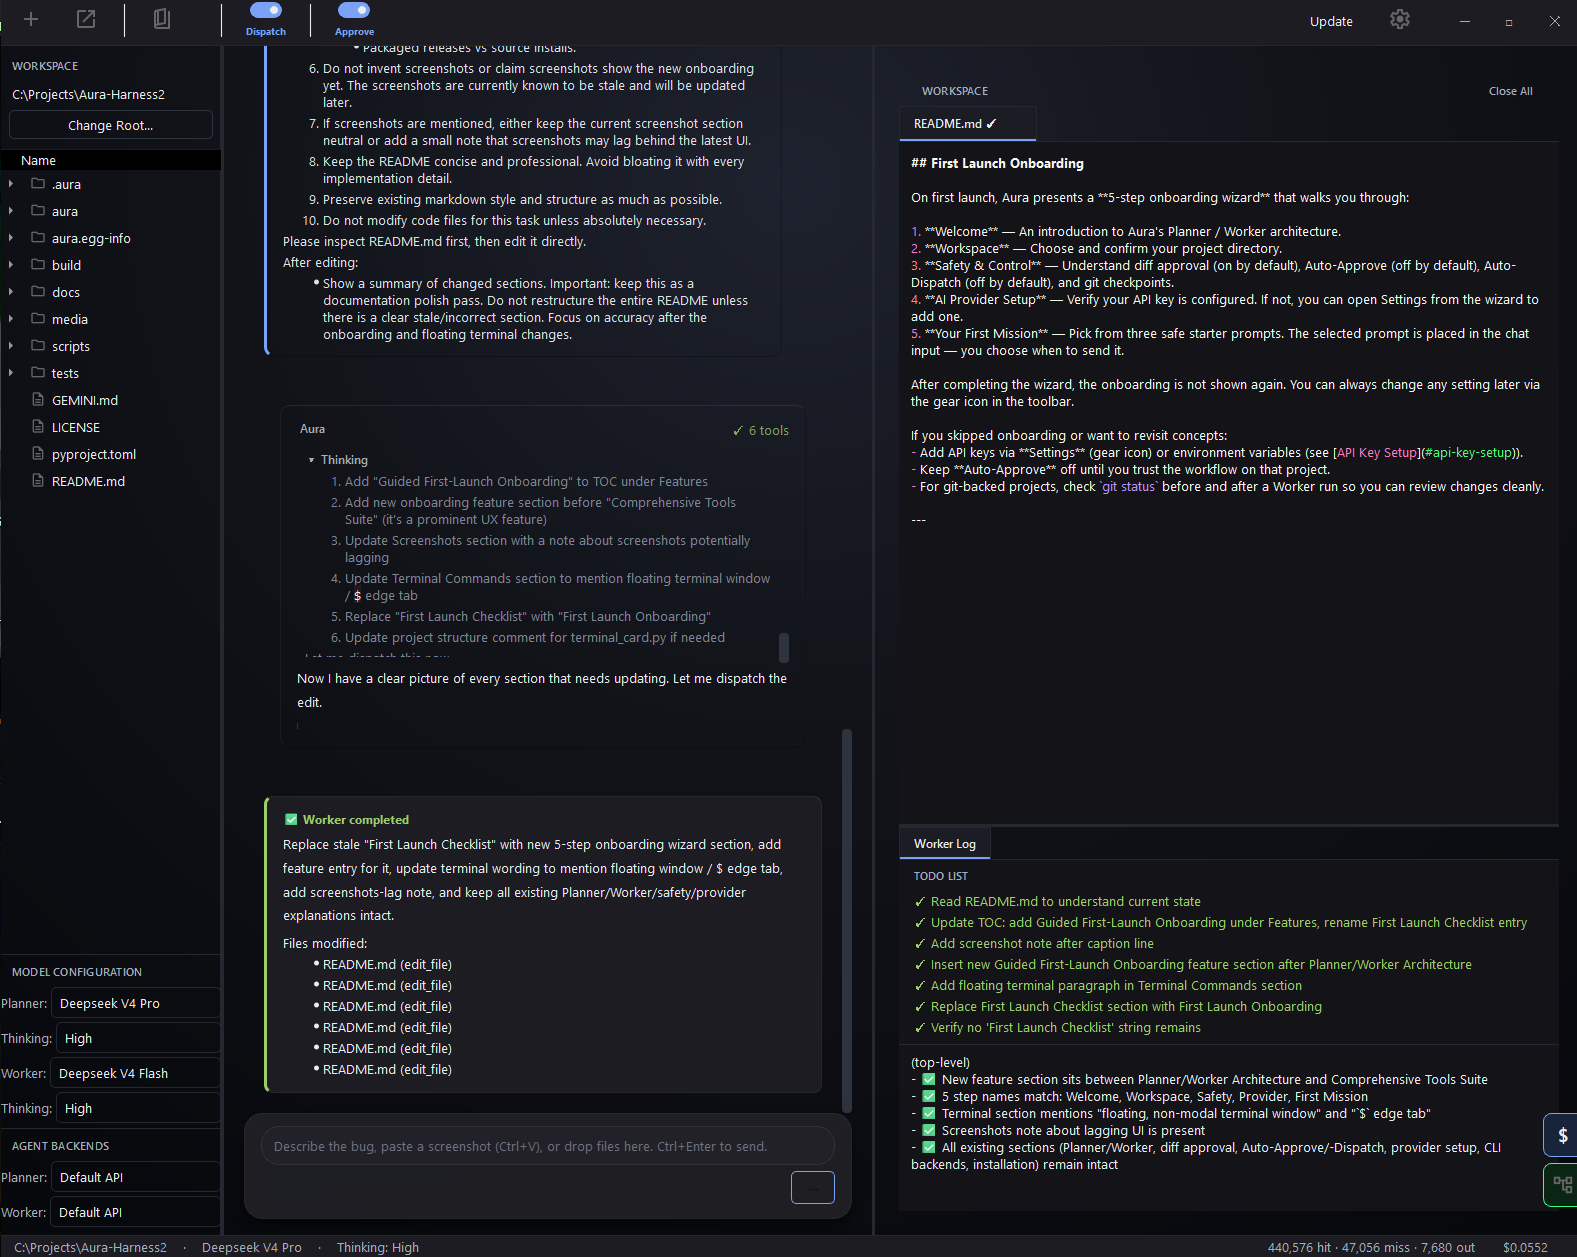Click the tests folder icon
The width and height of the screenshot is (1577, 1257).
point(38,373)
